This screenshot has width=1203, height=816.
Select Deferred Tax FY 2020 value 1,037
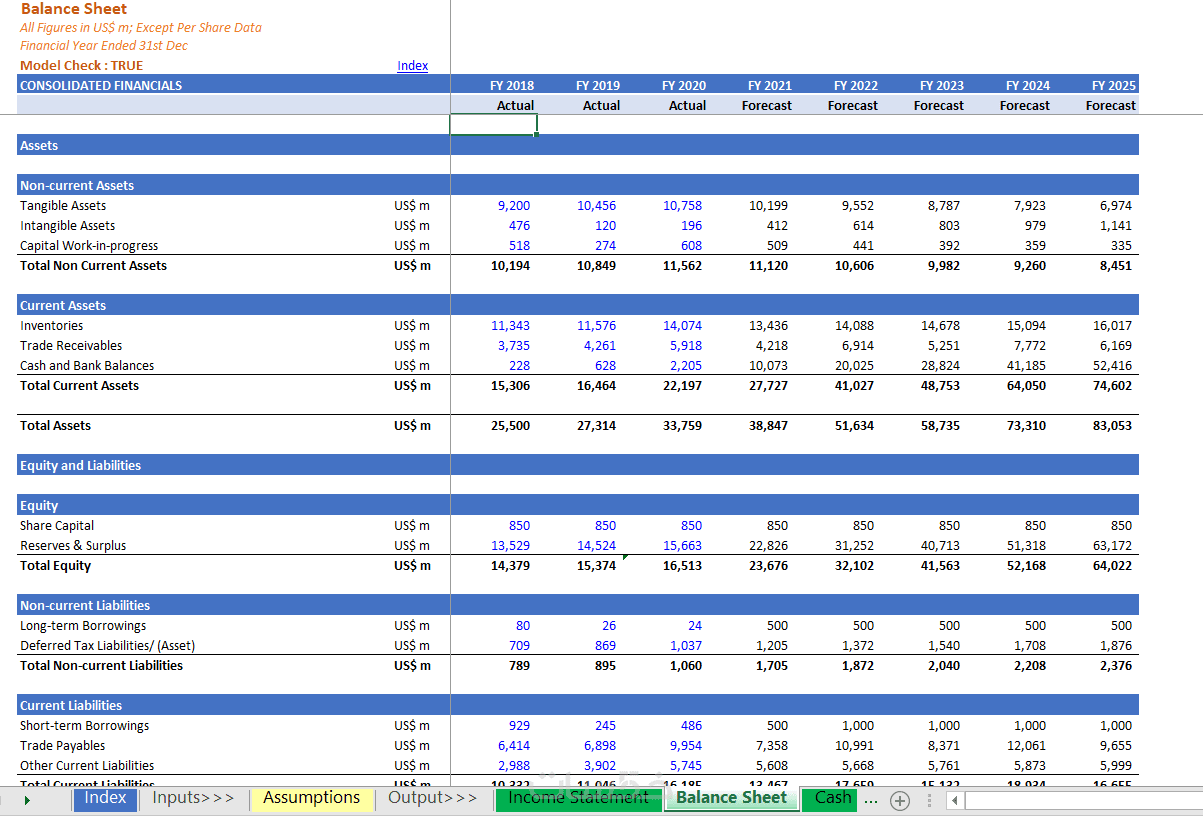coord(686,646)
